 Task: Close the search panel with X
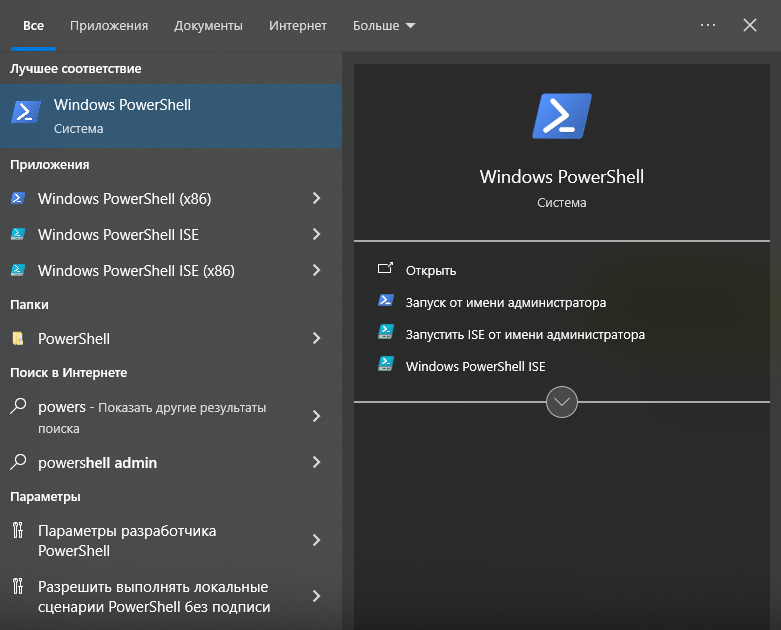click(750, 25)
